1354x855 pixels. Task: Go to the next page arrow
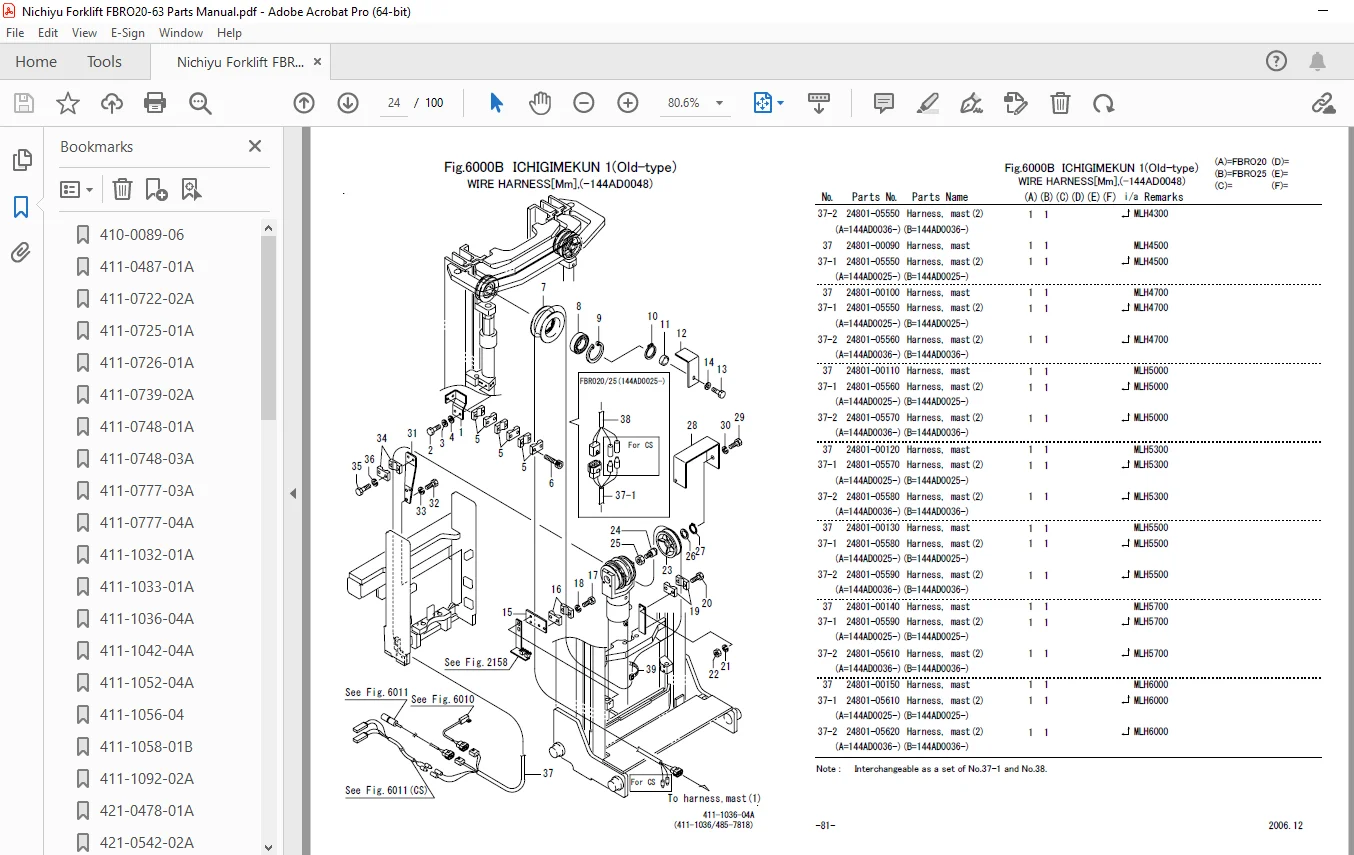pyautogui.click(x=348, y=103)
